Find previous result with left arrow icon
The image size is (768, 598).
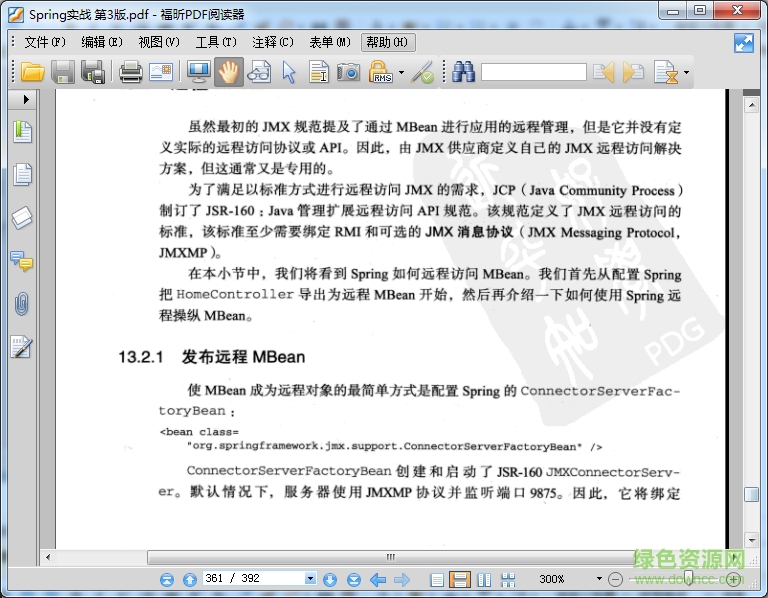coord(603,72)
